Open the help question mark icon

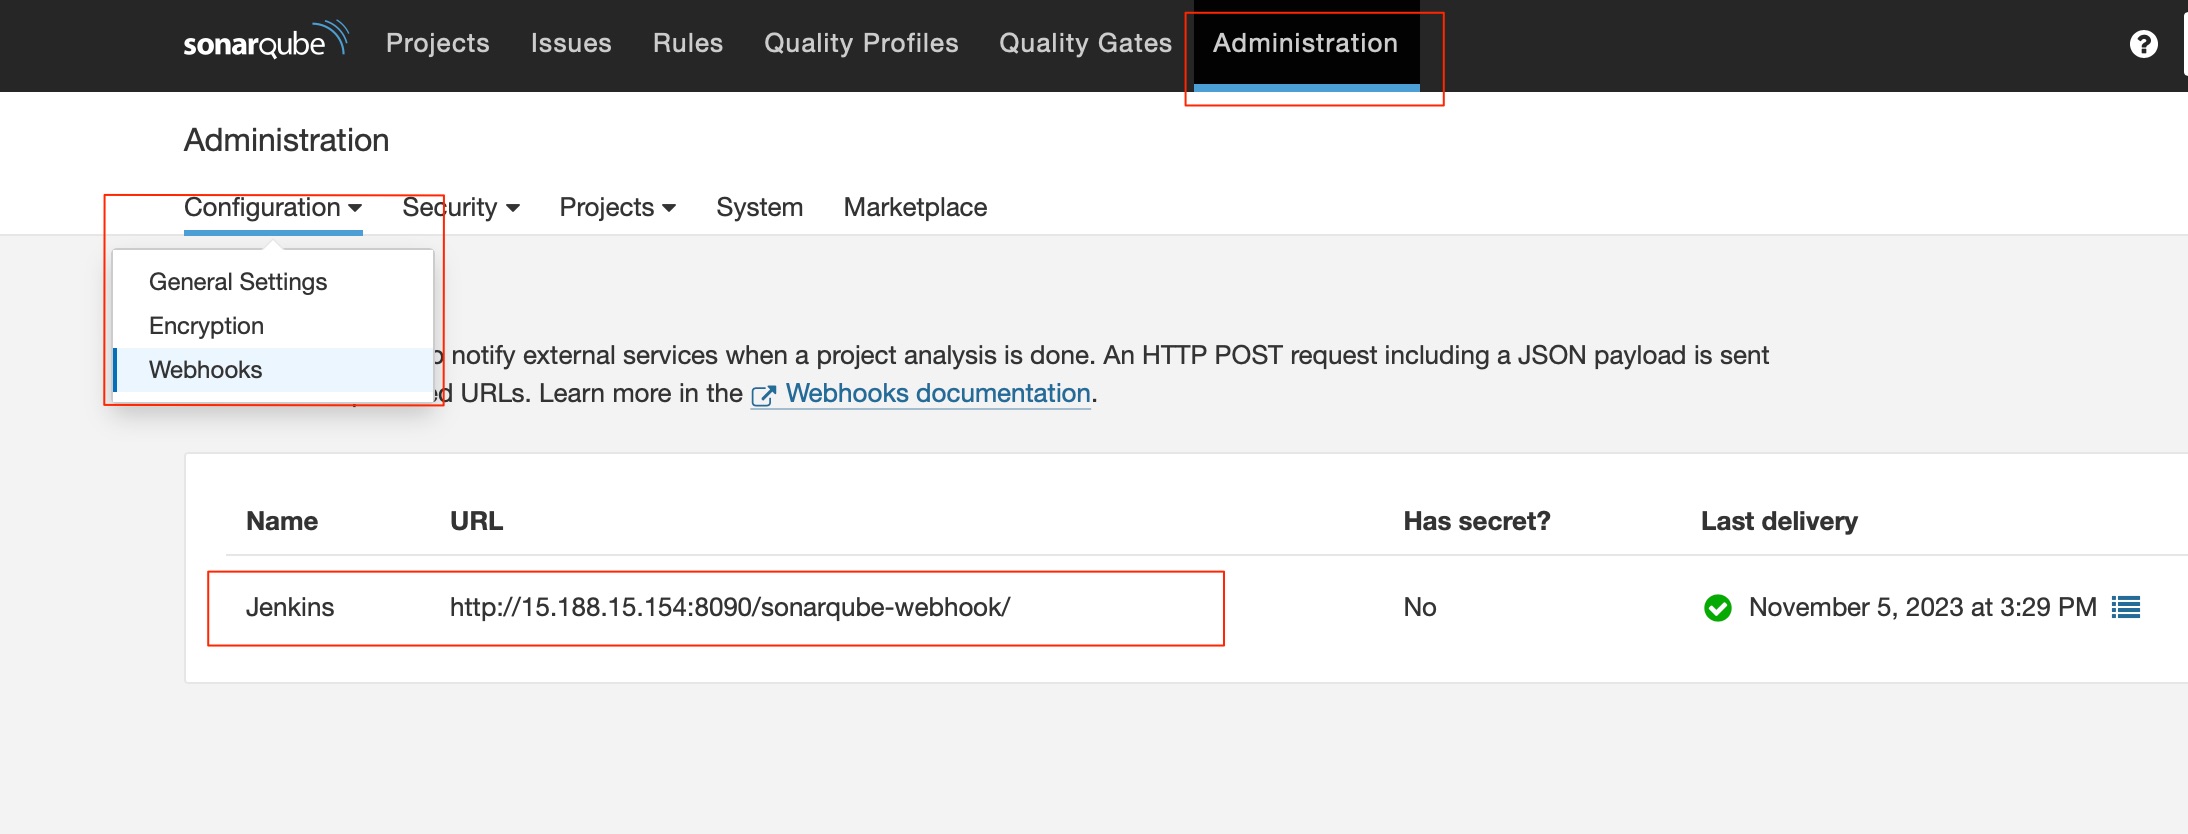point(2143,44)
